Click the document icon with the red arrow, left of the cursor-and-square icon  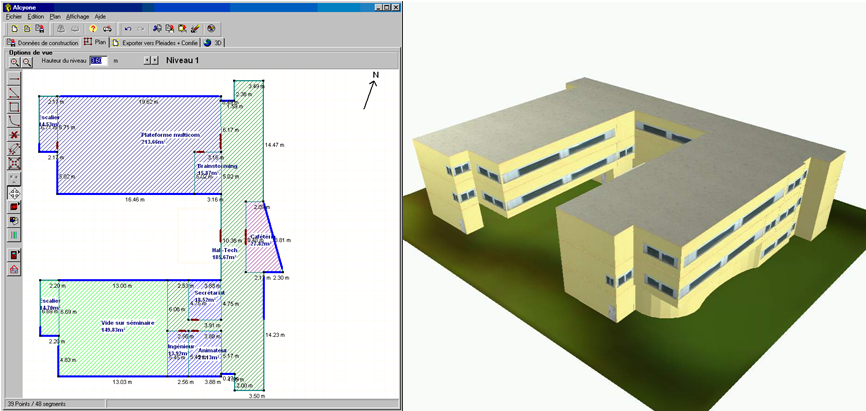[x=170, y=29]
